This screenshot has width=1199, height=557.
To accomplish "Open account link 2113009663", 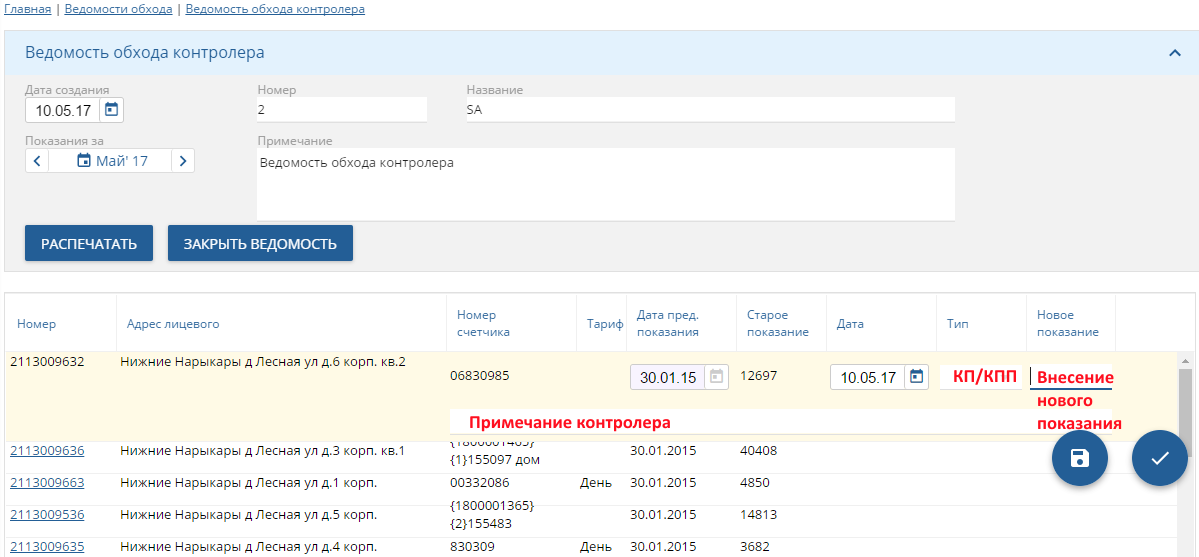I will [x=47, y=483].
